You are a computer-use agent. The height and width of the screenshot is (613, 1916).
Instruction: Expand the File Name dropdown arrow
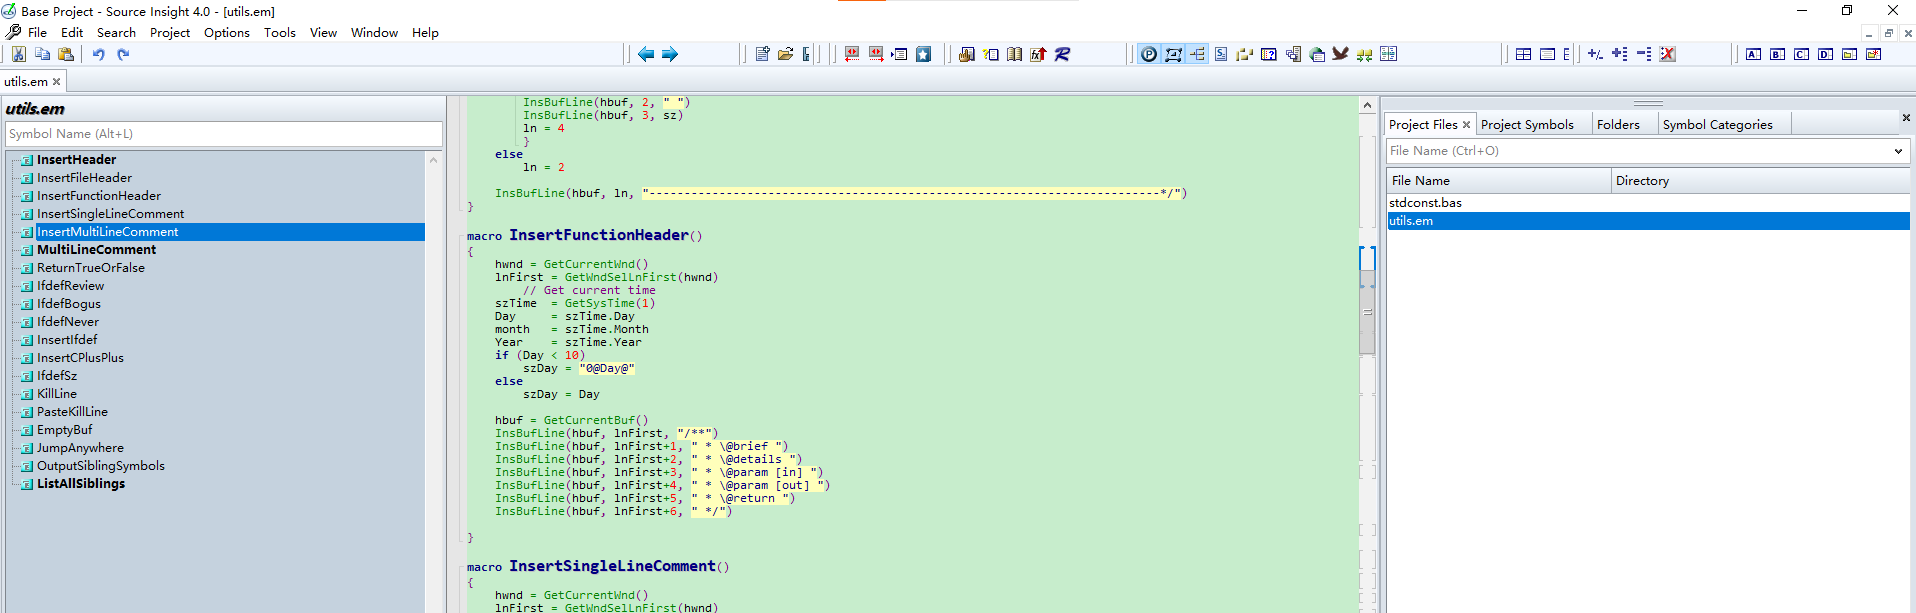click(x=1897, y=151)
